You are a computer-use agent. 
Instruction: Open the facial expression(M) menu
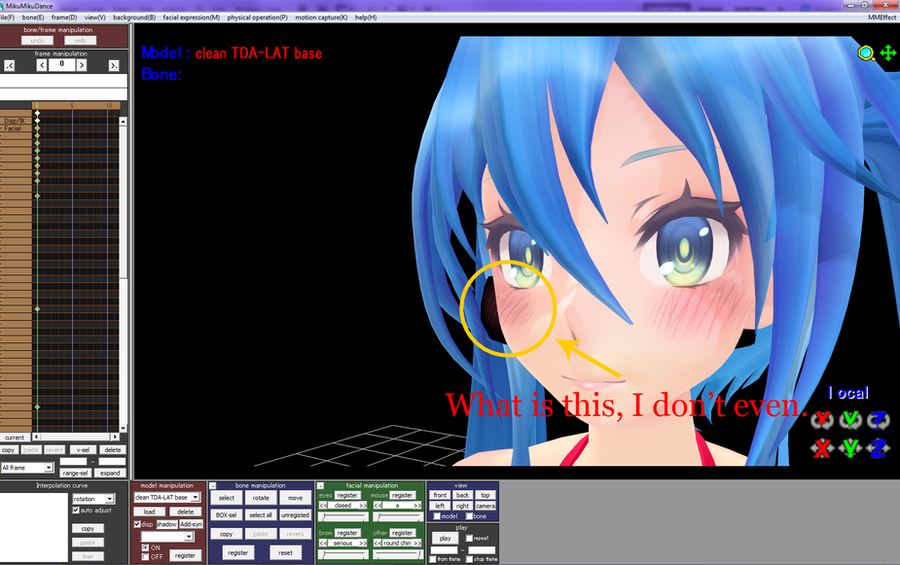click(191, 18)
